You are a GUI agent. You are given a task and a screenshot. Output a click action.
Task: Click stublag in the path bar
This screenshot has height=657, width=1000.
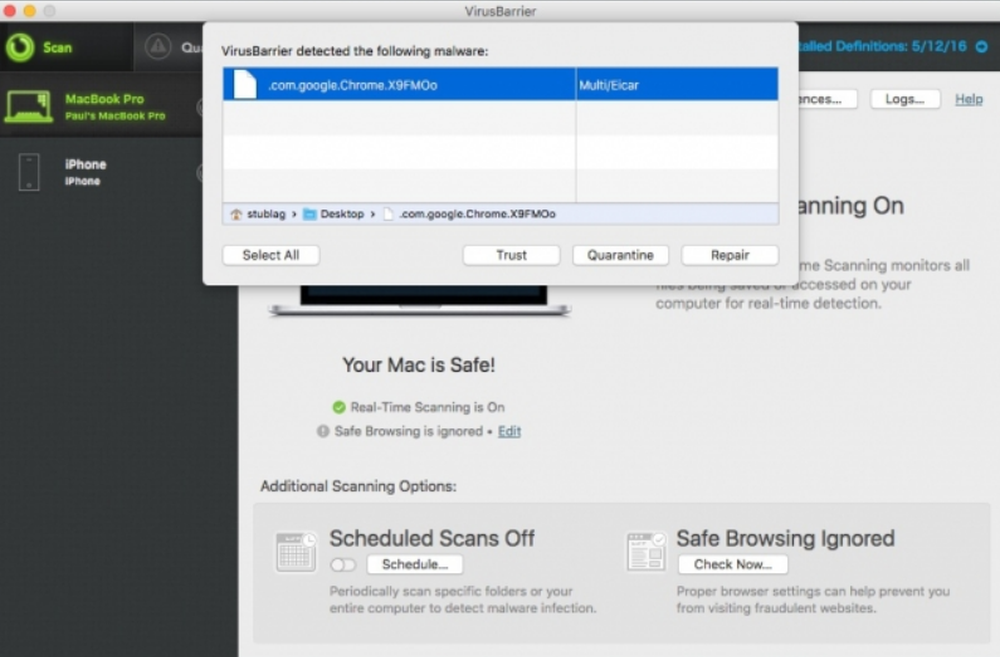(x=266, y=214)
